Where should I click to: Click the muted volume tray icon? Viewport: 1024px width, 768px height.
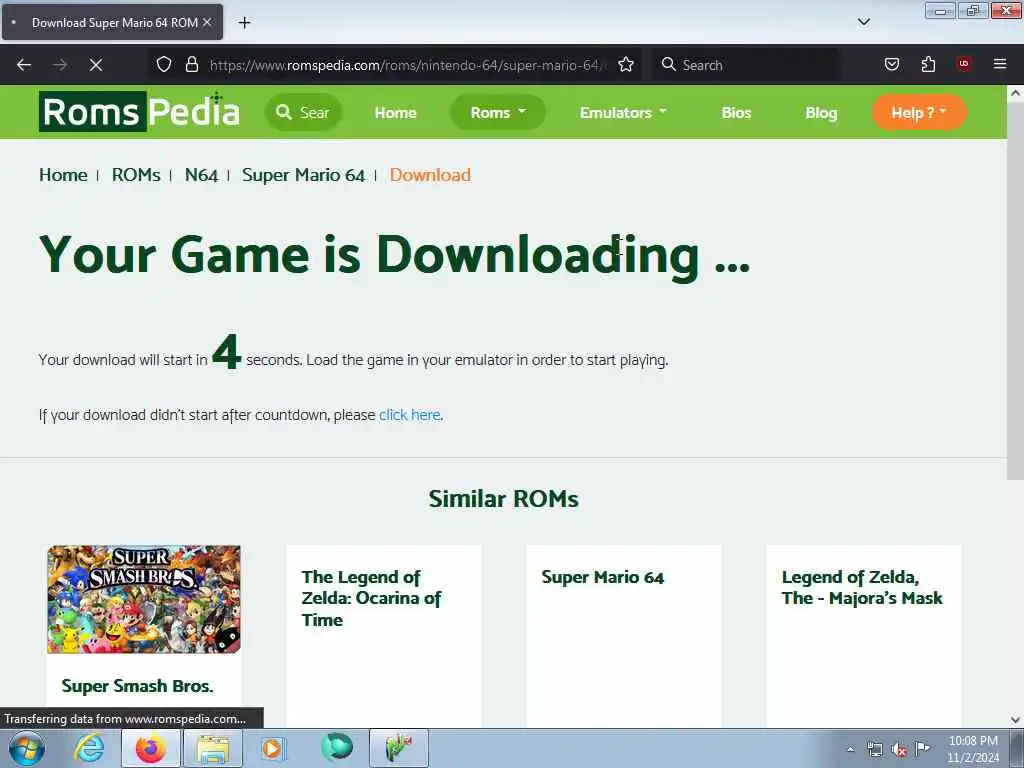(x=899, y=749)
